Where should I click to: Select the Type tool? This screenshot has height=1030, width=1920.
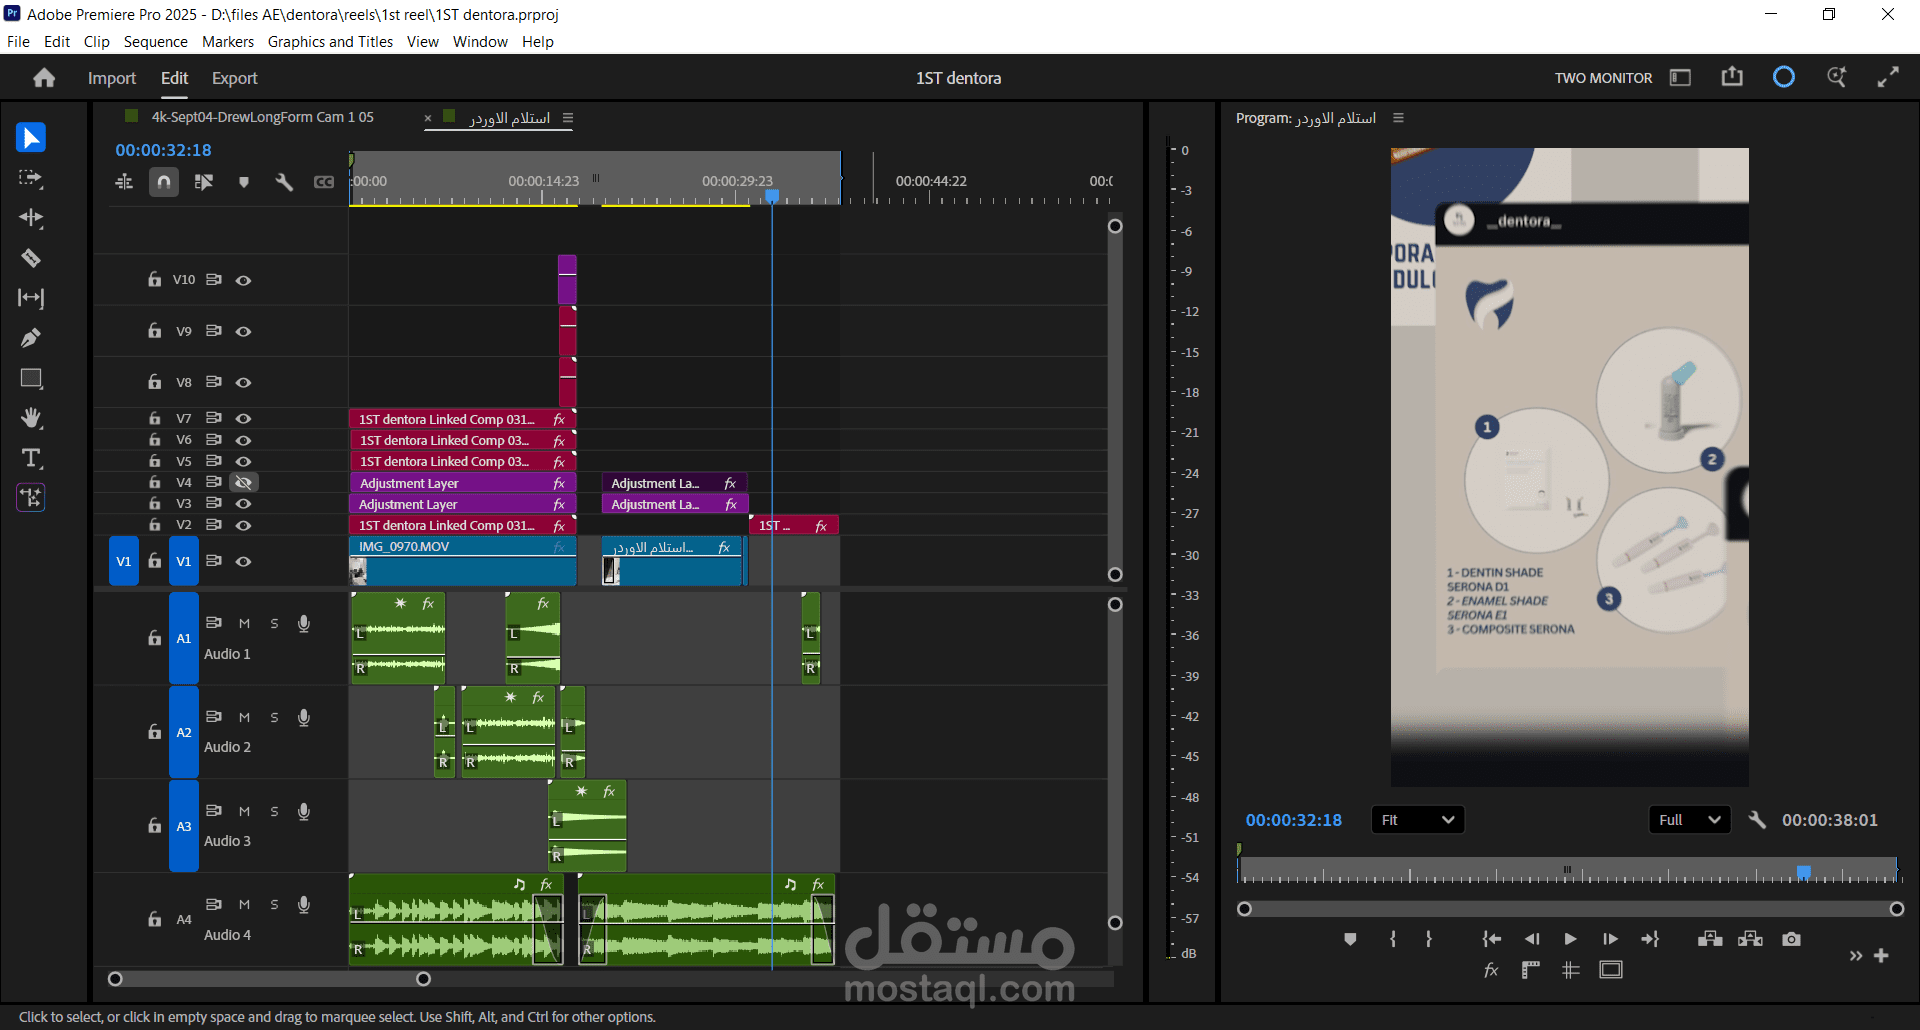[x=31, y=458]
